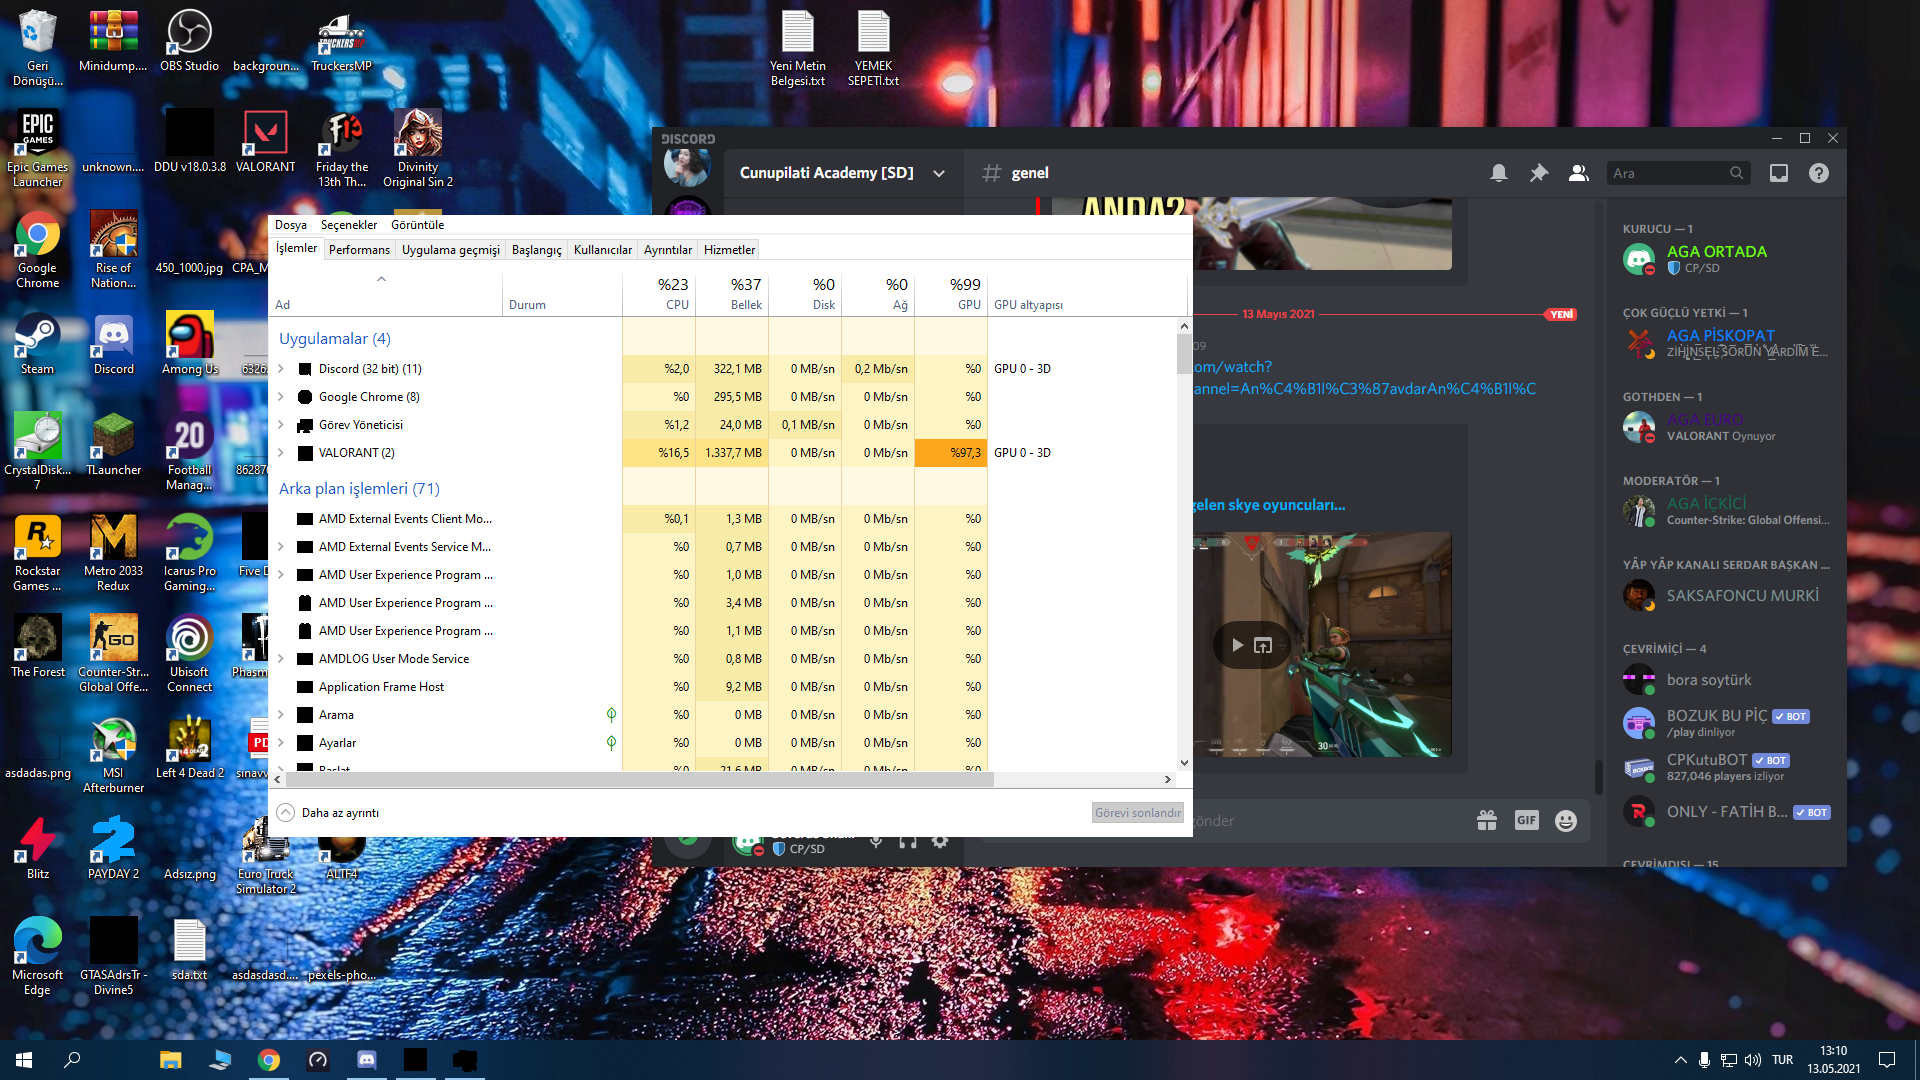This screenshot has height=1080, width=1920.
Task: Open the YouTube watch link in chat
Action: pyautogui.click(x=1365, y=378)
